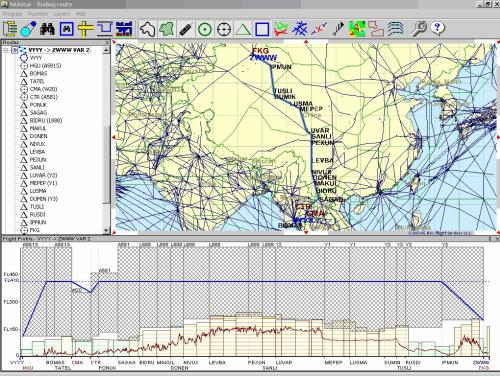Open the help question mark icon
Viewport: 500px width, 376px height.
click(x=437, y=29)
